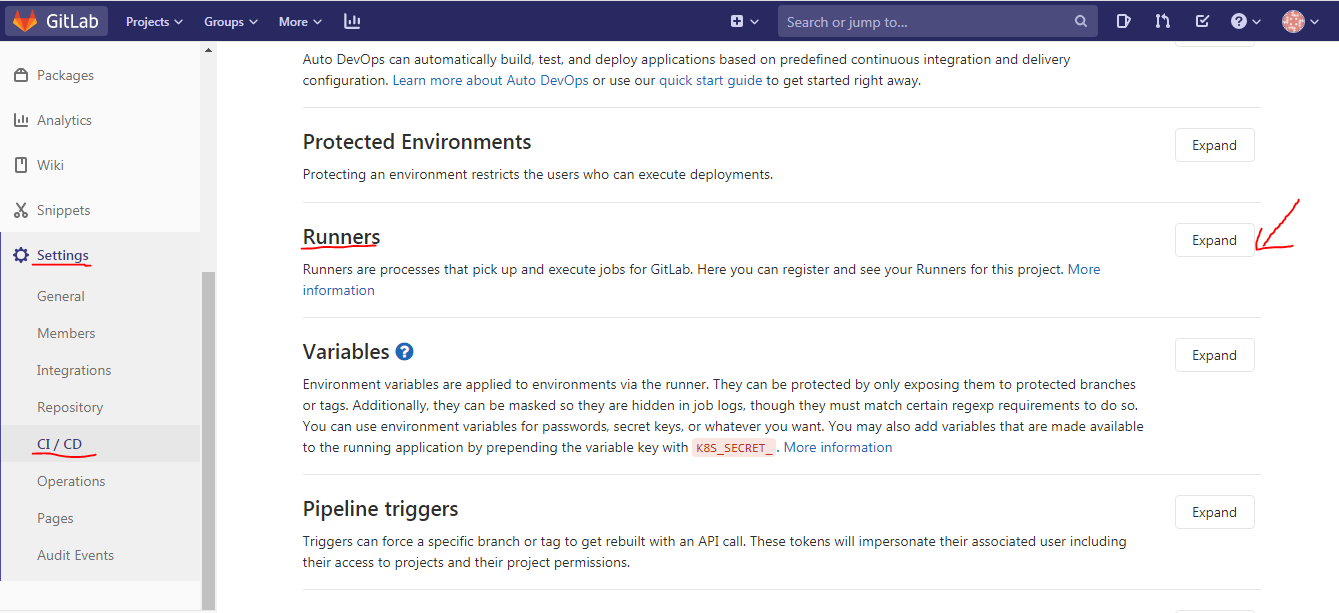This screenshot has width=1339, height=613.
Task: Open your to-do list icon
Action: point(1202,20)
